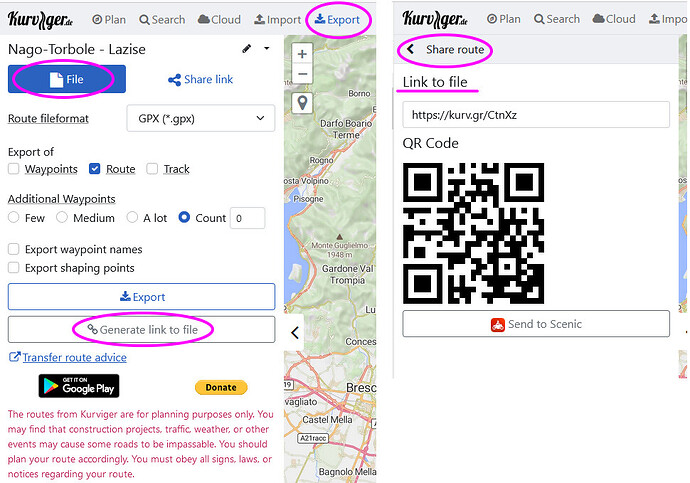The height and width of the screenshot is (483, 690).
Task: Click the map location pin button
Action: pyautogui.click(x=302, y=103)
